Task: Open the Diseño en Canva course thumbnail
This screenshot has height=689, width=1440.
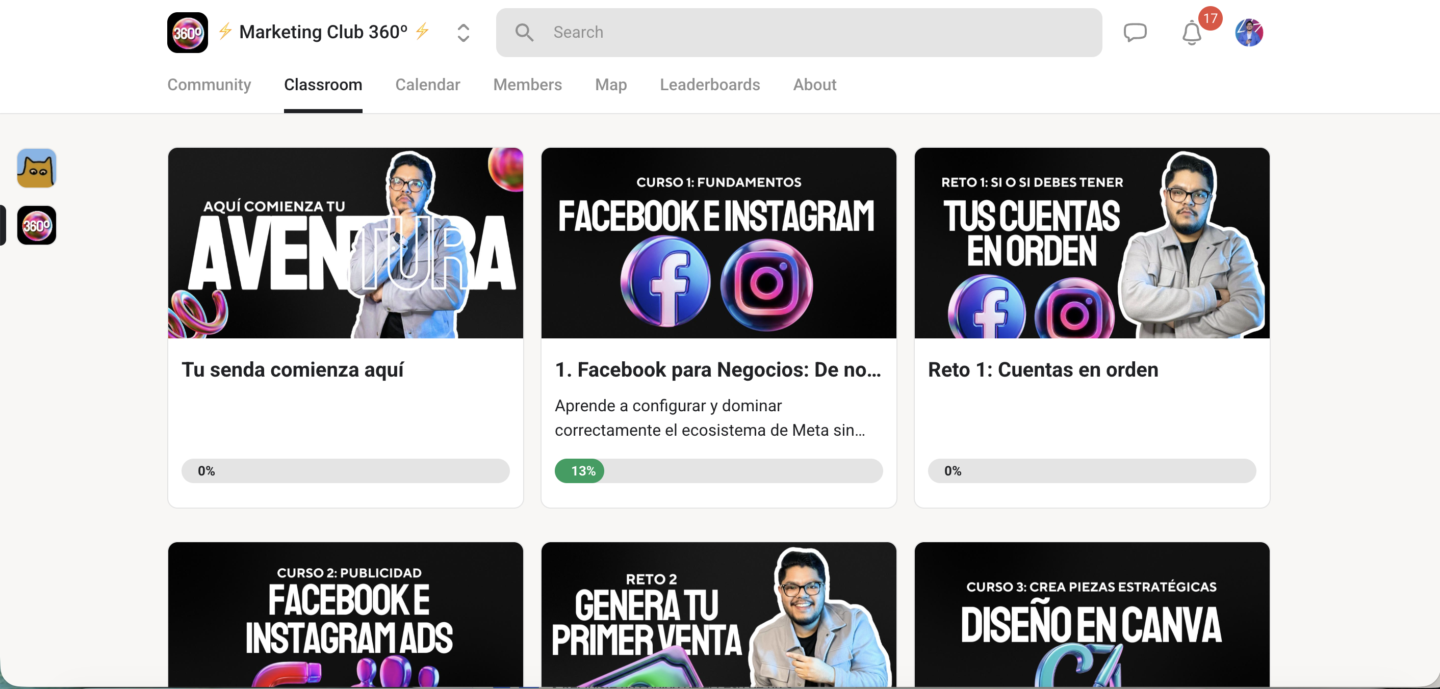Action: (x=1092, y=615)
